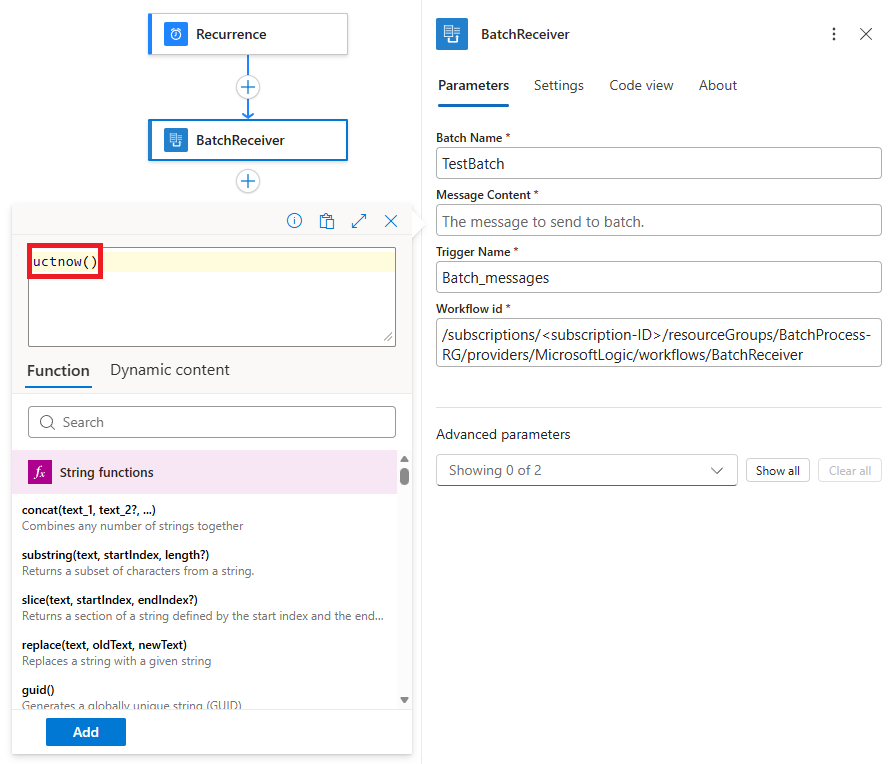
Task: Select the Recurrence trigger node
Action: 248,34
